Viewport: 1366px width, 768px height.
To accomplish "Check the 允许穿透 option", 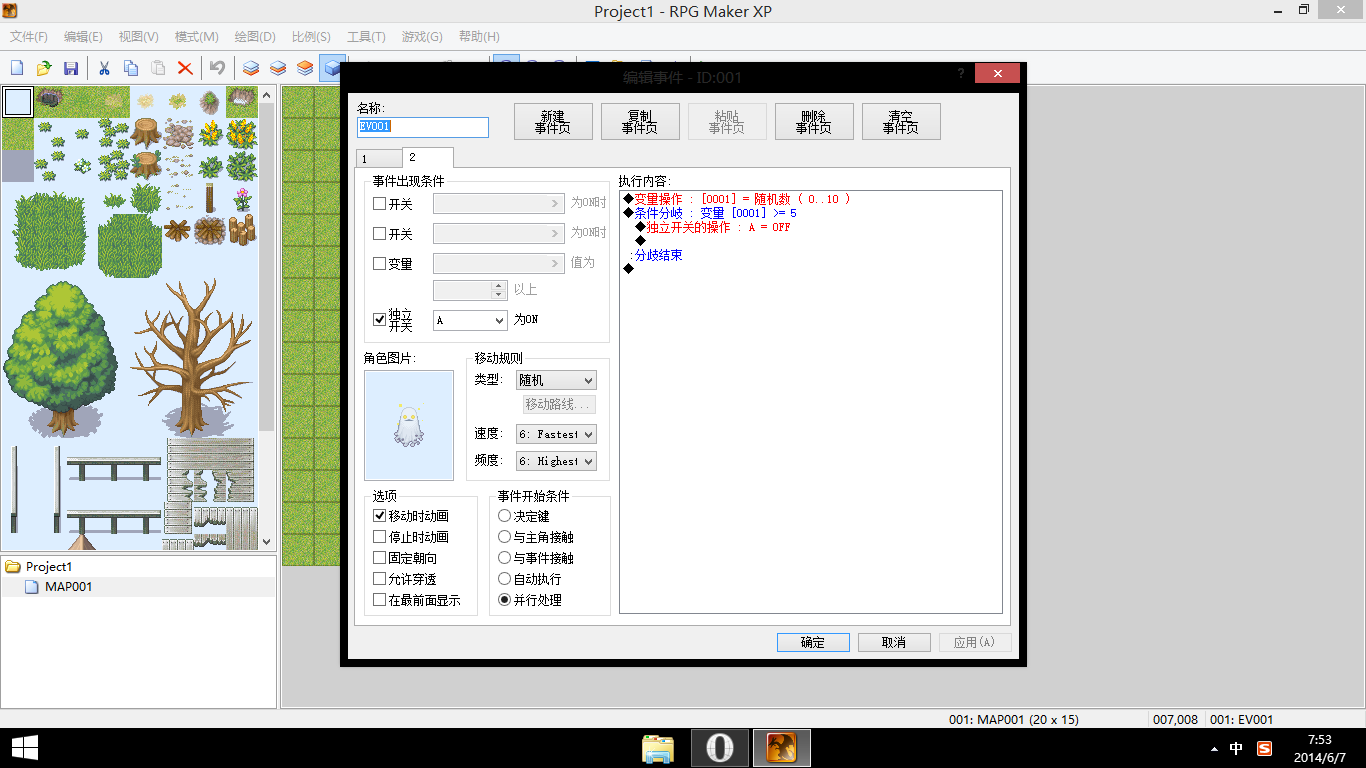I will click(379, 579).
